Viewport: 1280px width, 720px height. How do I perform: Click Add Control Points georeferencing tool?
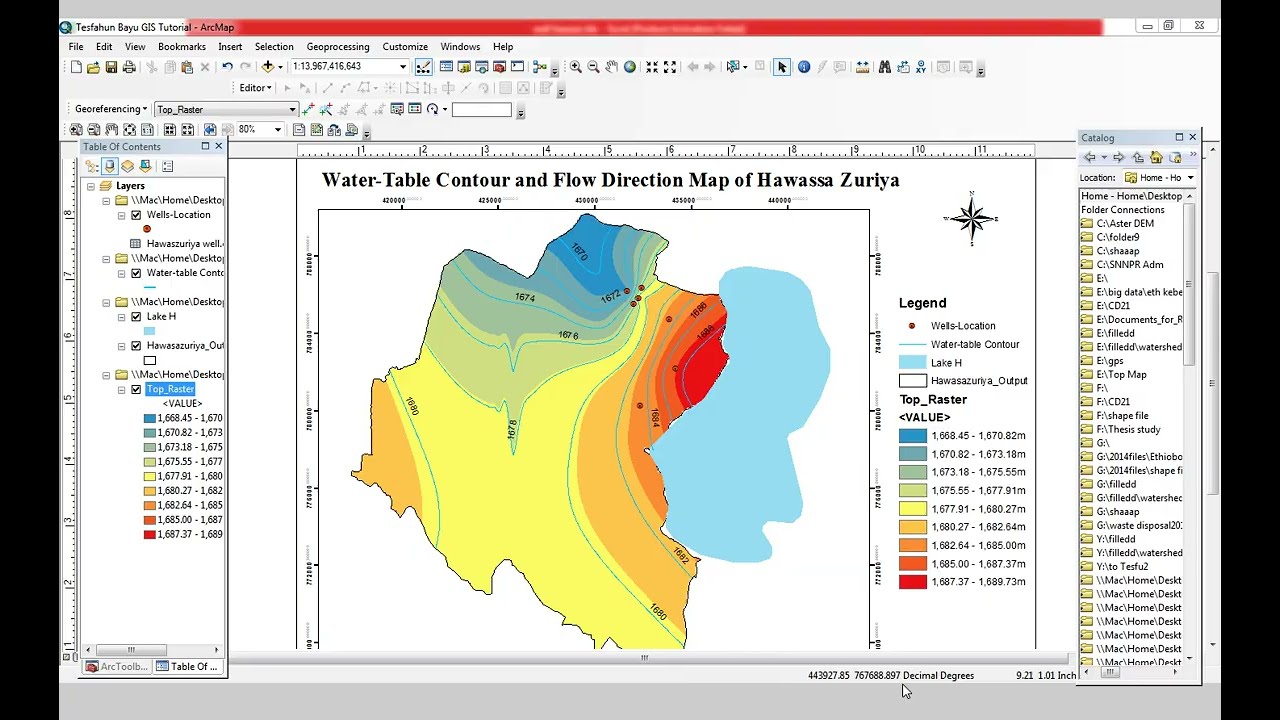coord(308,109)
